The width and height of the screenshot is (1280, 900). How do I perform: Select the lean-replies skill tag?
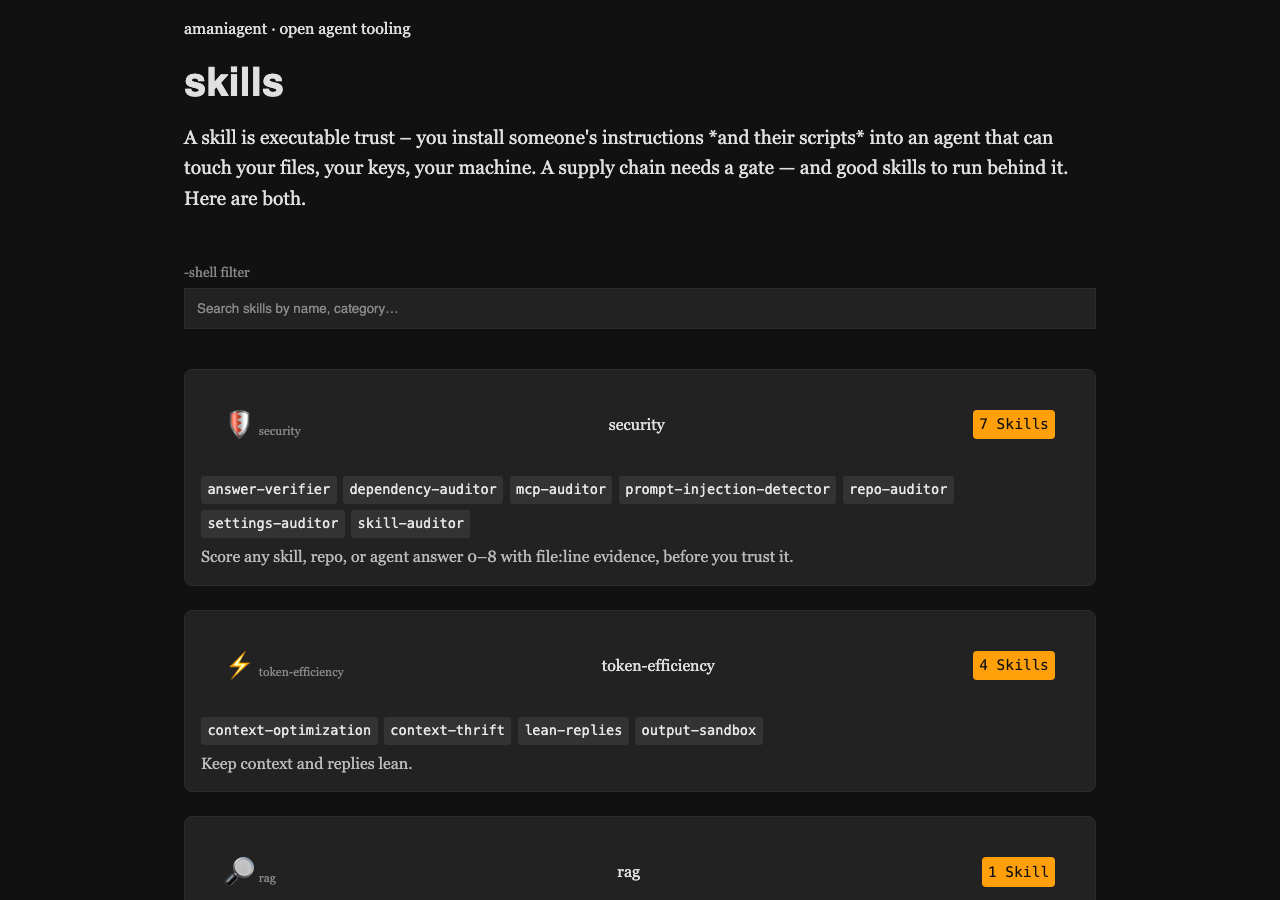tap(573, 731)
